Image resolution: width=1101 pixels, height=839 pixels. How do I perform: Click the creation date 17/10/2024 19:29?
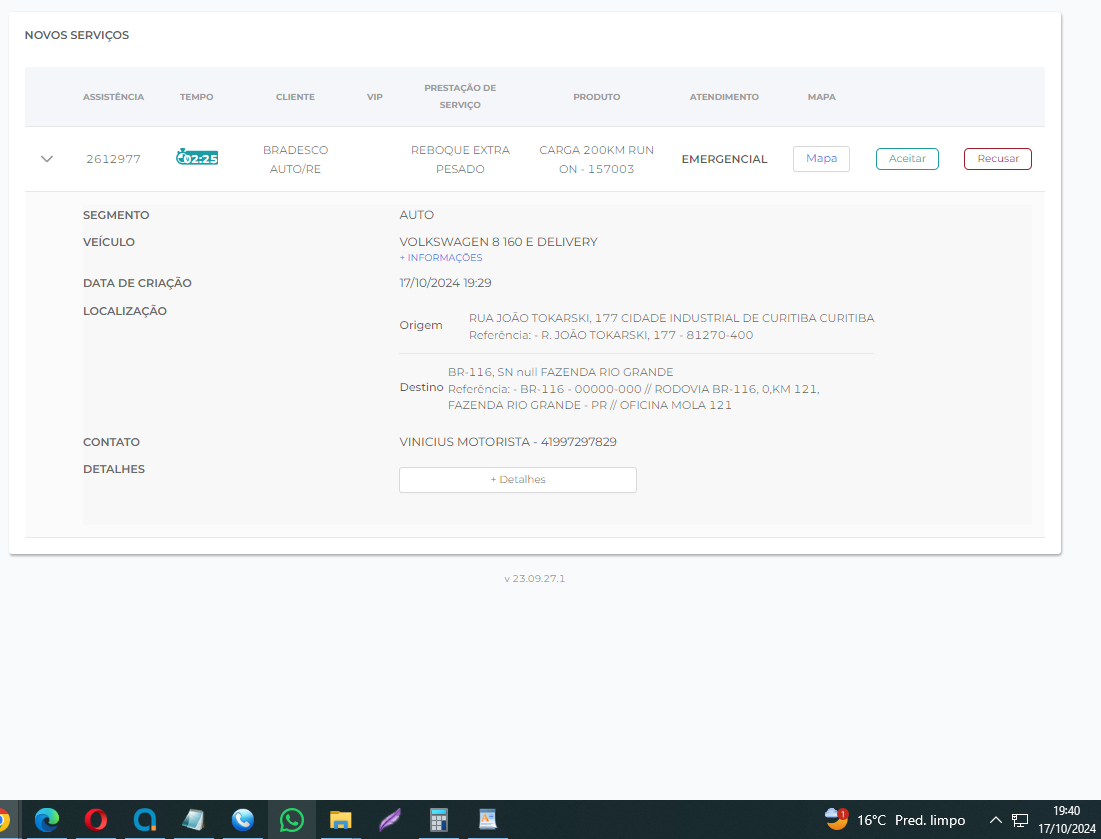(446, 283)
